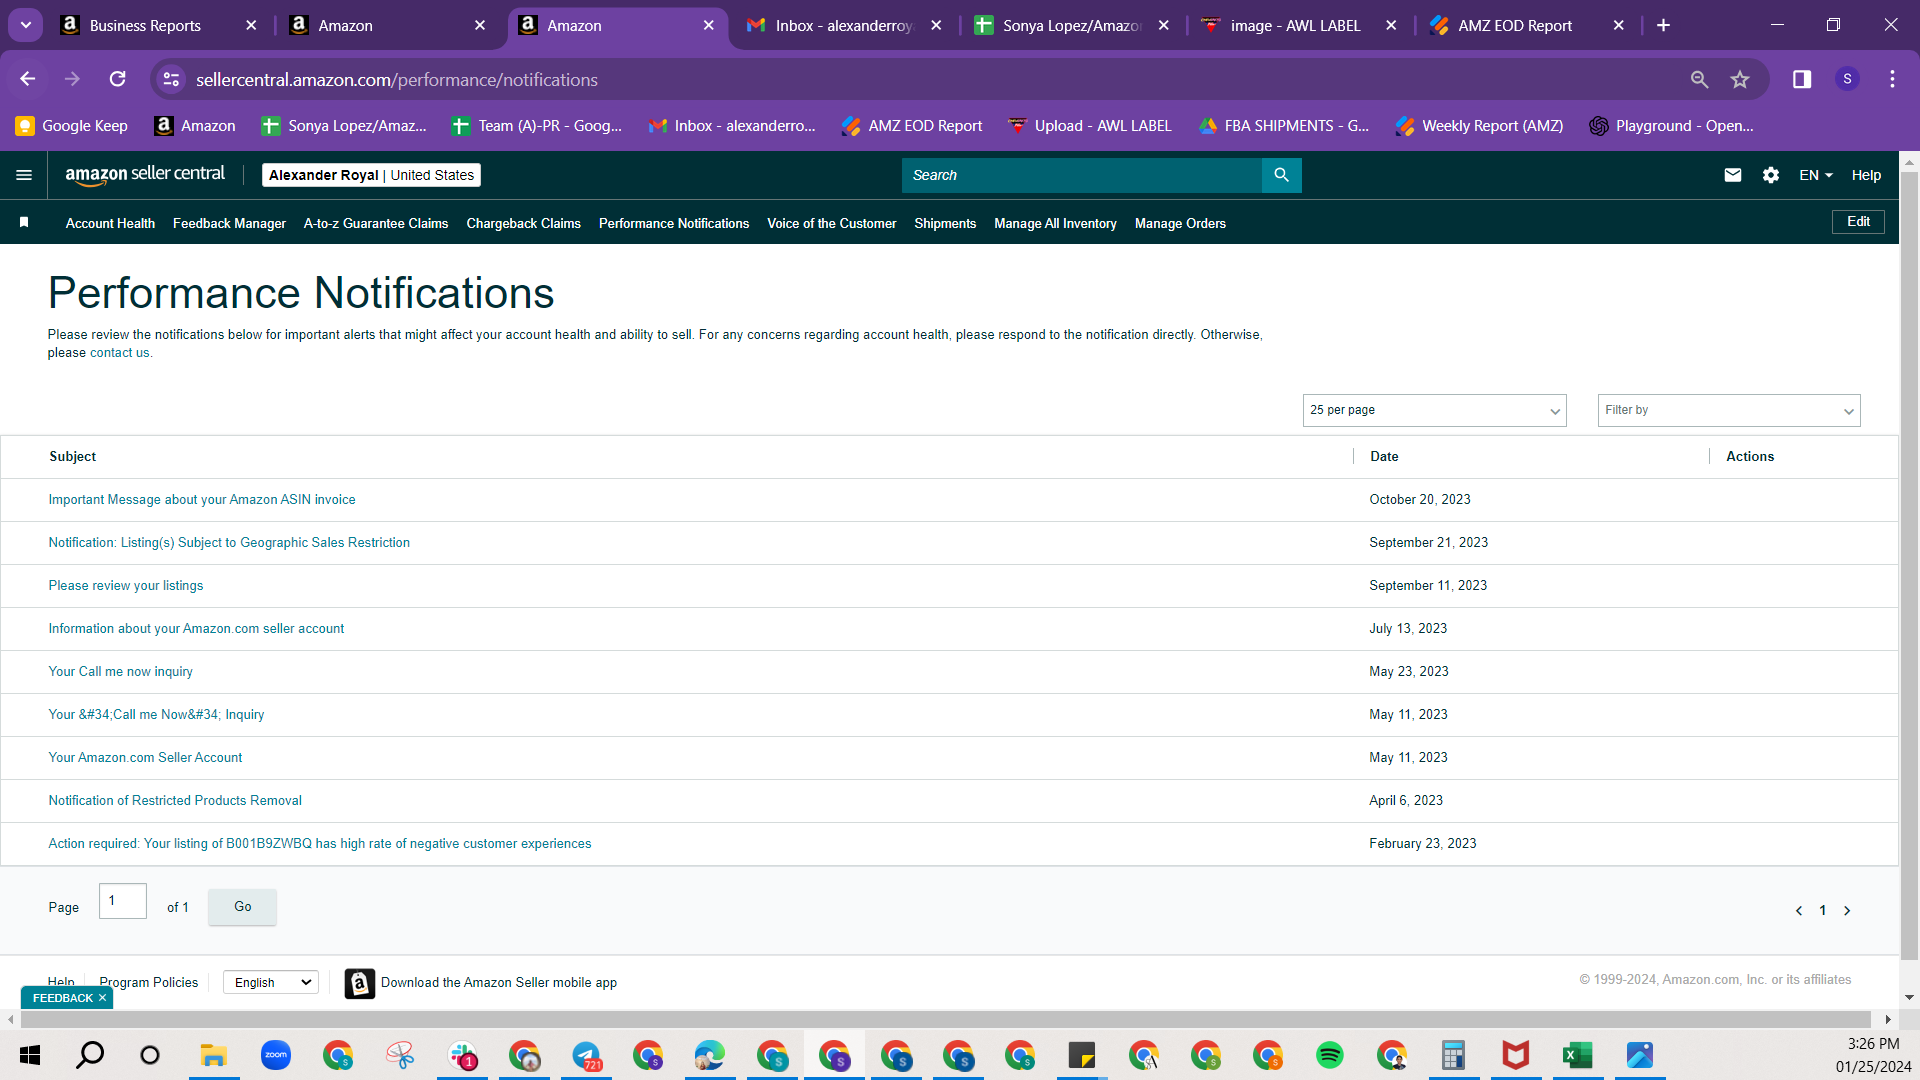Viewport: 1920px width, 1080px height.
Task: Click the browser address bar URL
Action: [397, 79]
